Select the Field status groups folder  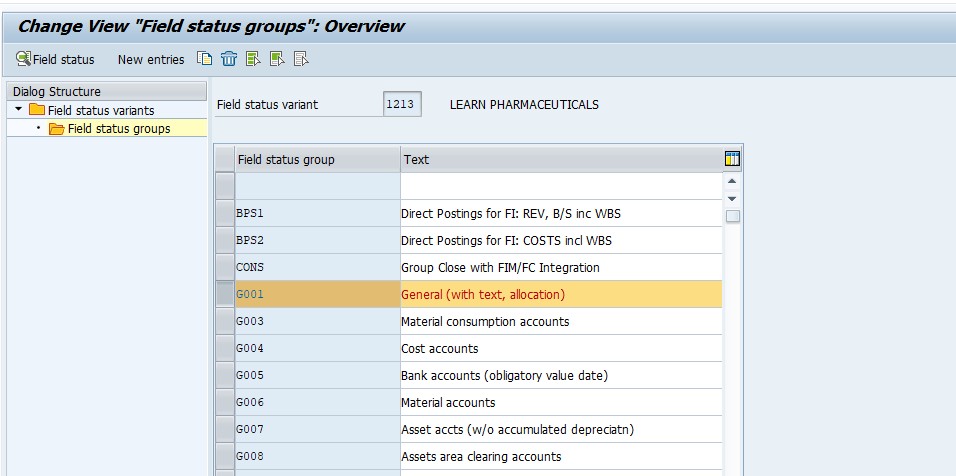[x=119, y=129]
